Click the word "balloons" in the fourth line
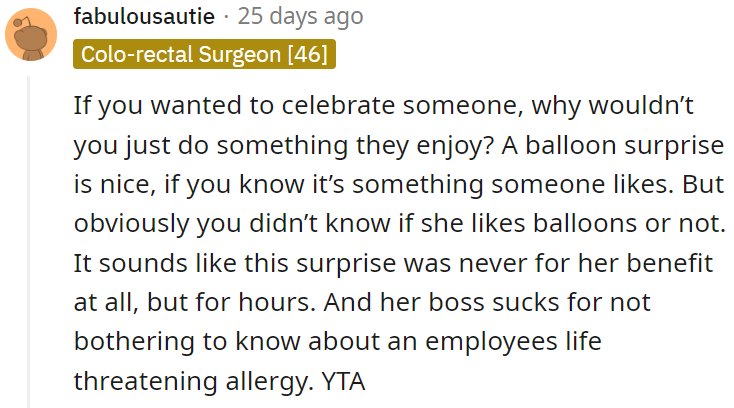The height and width of the screenshot is (408, 734). (571, 220)
